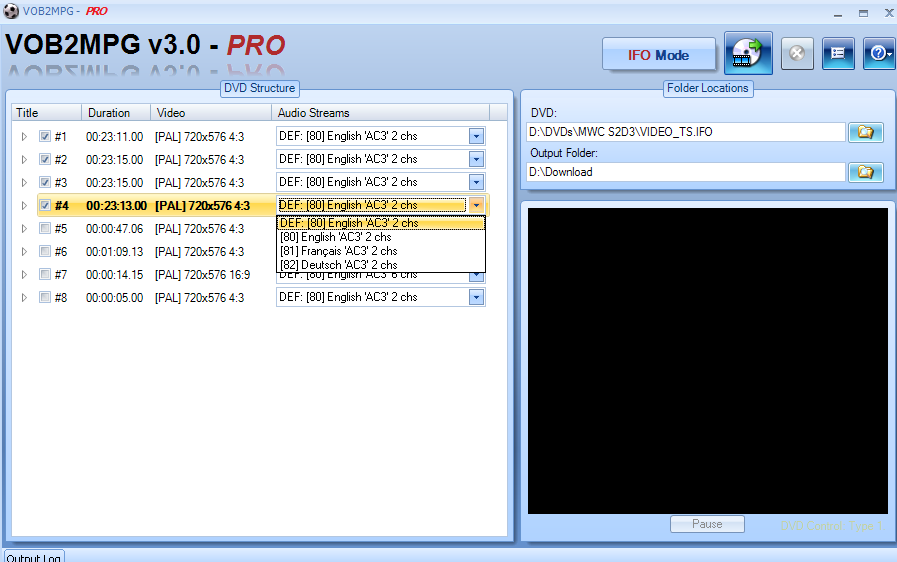Click the cancel X toolbar icon
This screenshot has height=562, width=897.
[x=797, y=54]
